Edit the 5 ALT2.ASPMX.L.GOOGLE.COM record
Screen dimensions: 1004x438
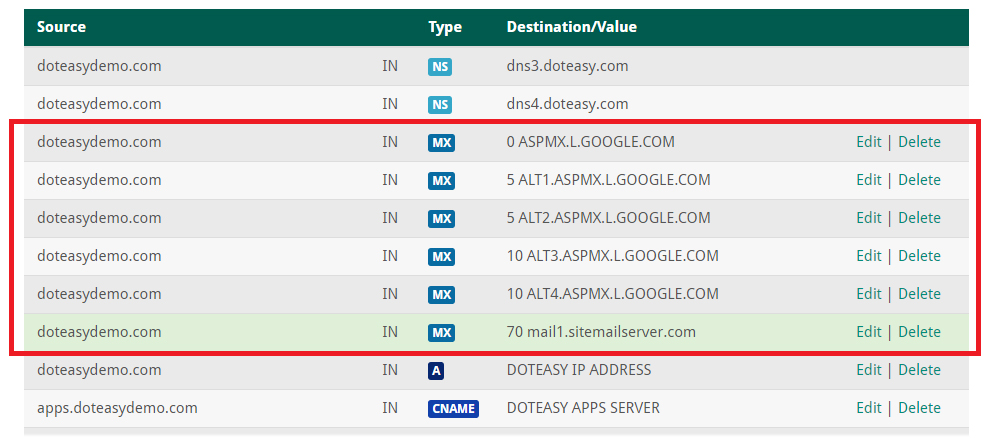[869, 218]
